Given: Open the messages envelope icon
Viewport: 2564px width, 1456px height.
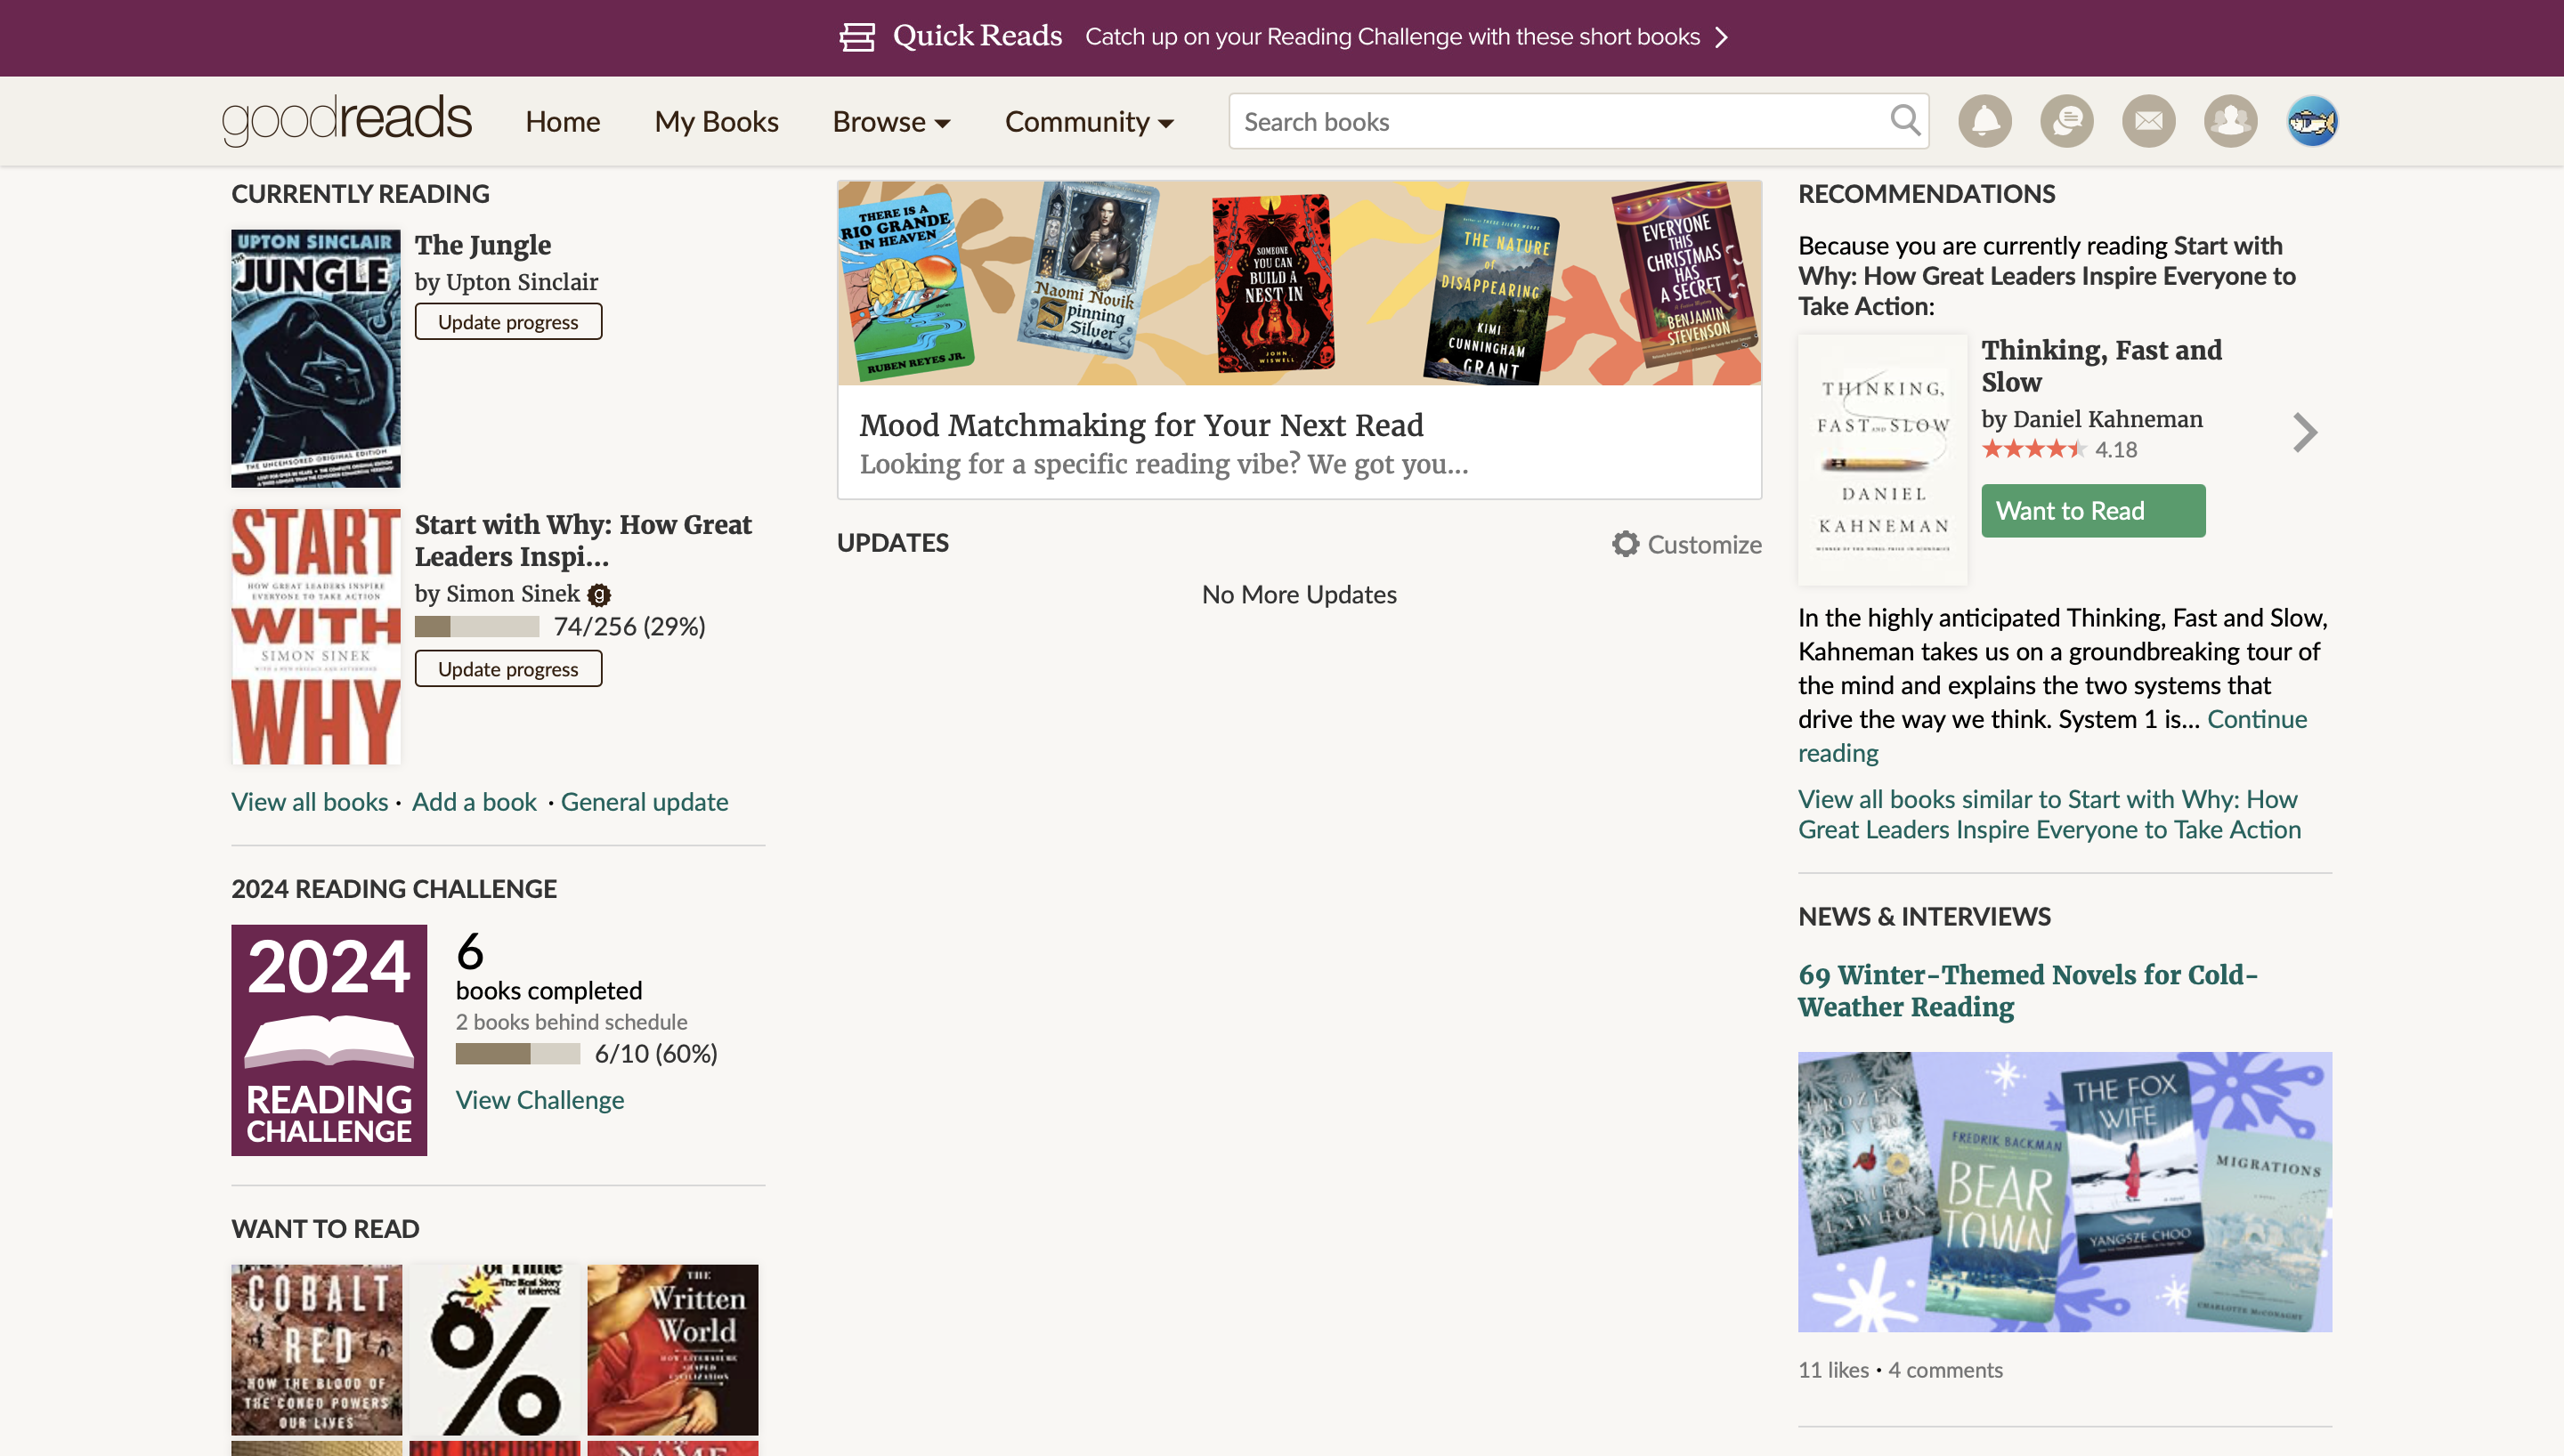Looking at the screenshot, I should (2149, 121).
